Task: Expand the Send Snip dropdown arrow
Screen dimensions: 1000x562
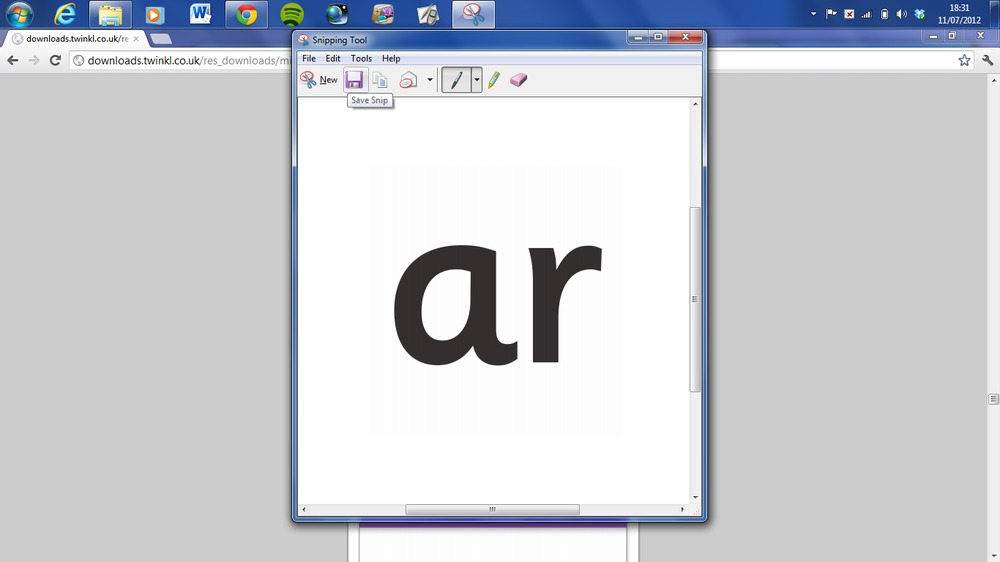Action: [429, 80]
